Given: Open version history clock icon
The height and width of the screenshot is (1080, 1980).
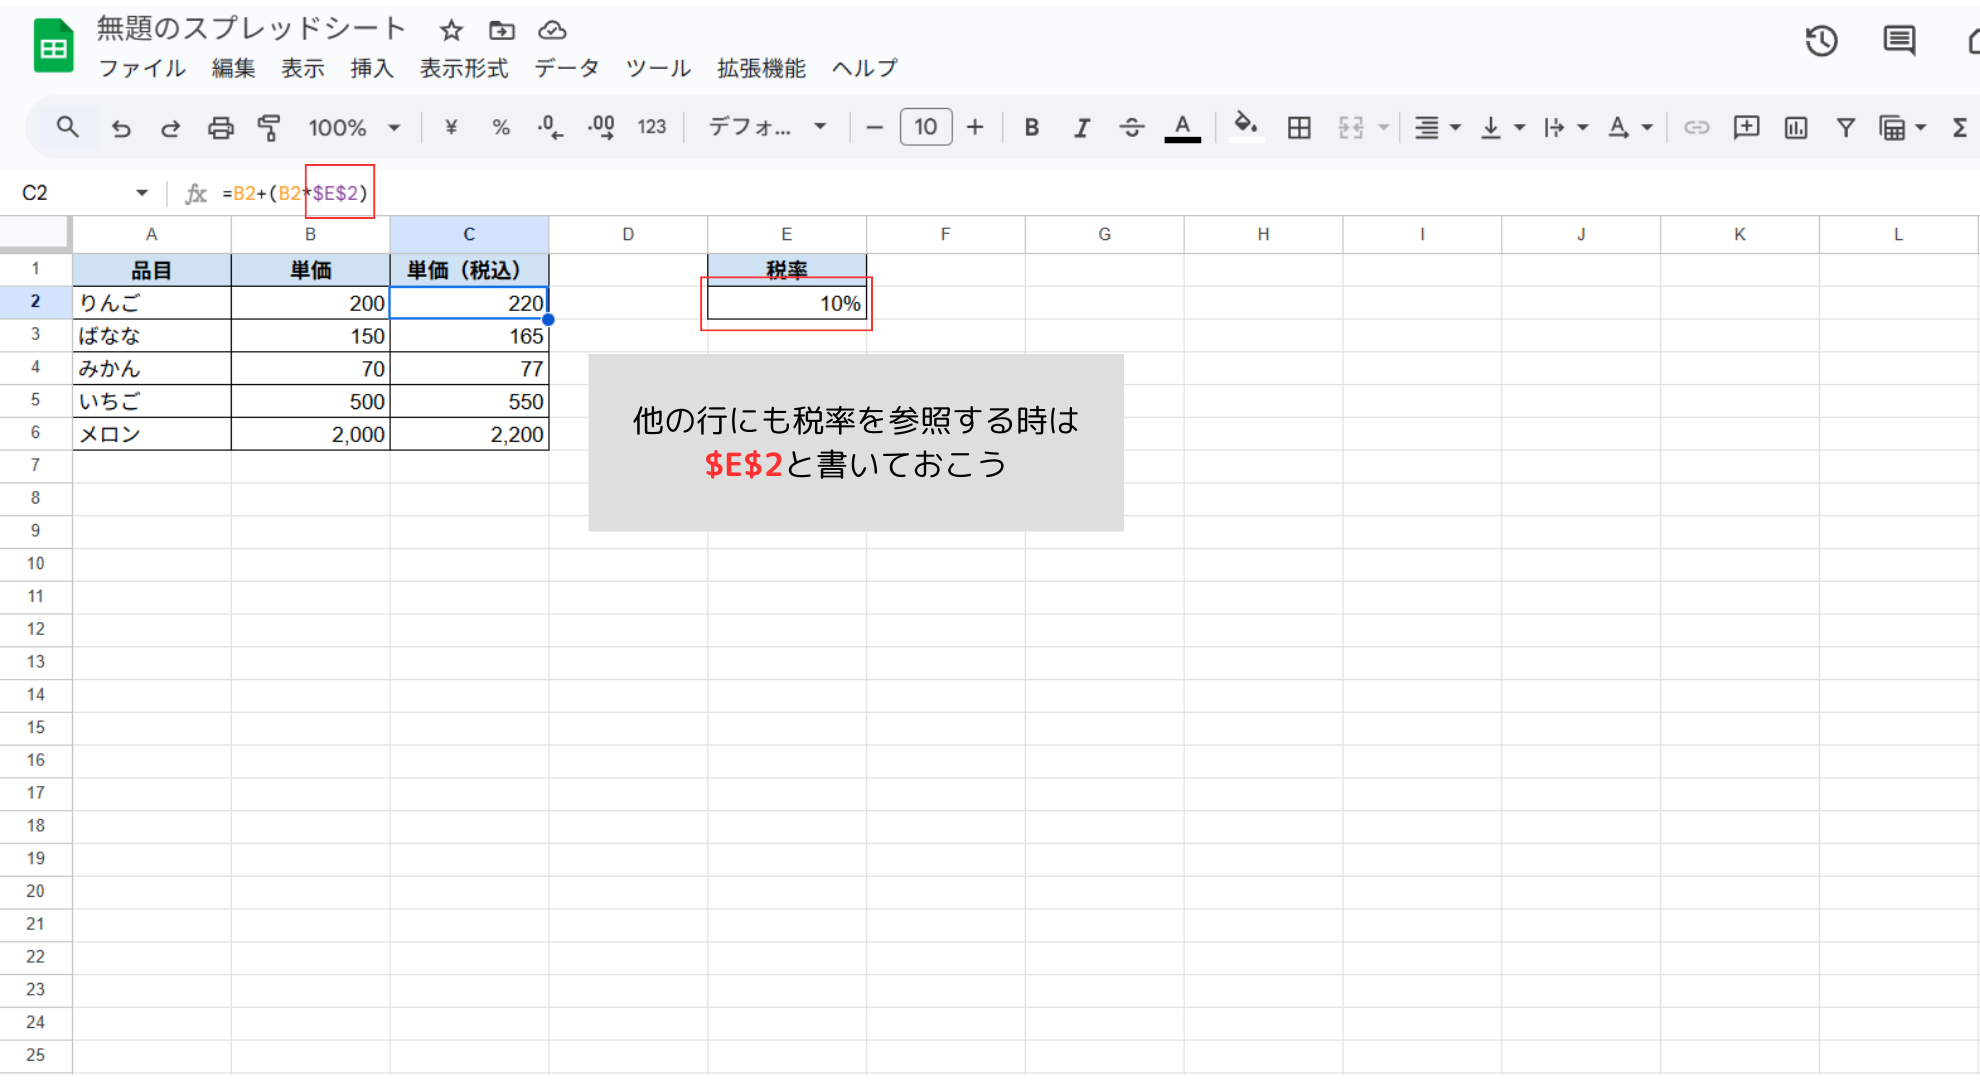Looking at the screenshot, I should [x=1821, y=41].
